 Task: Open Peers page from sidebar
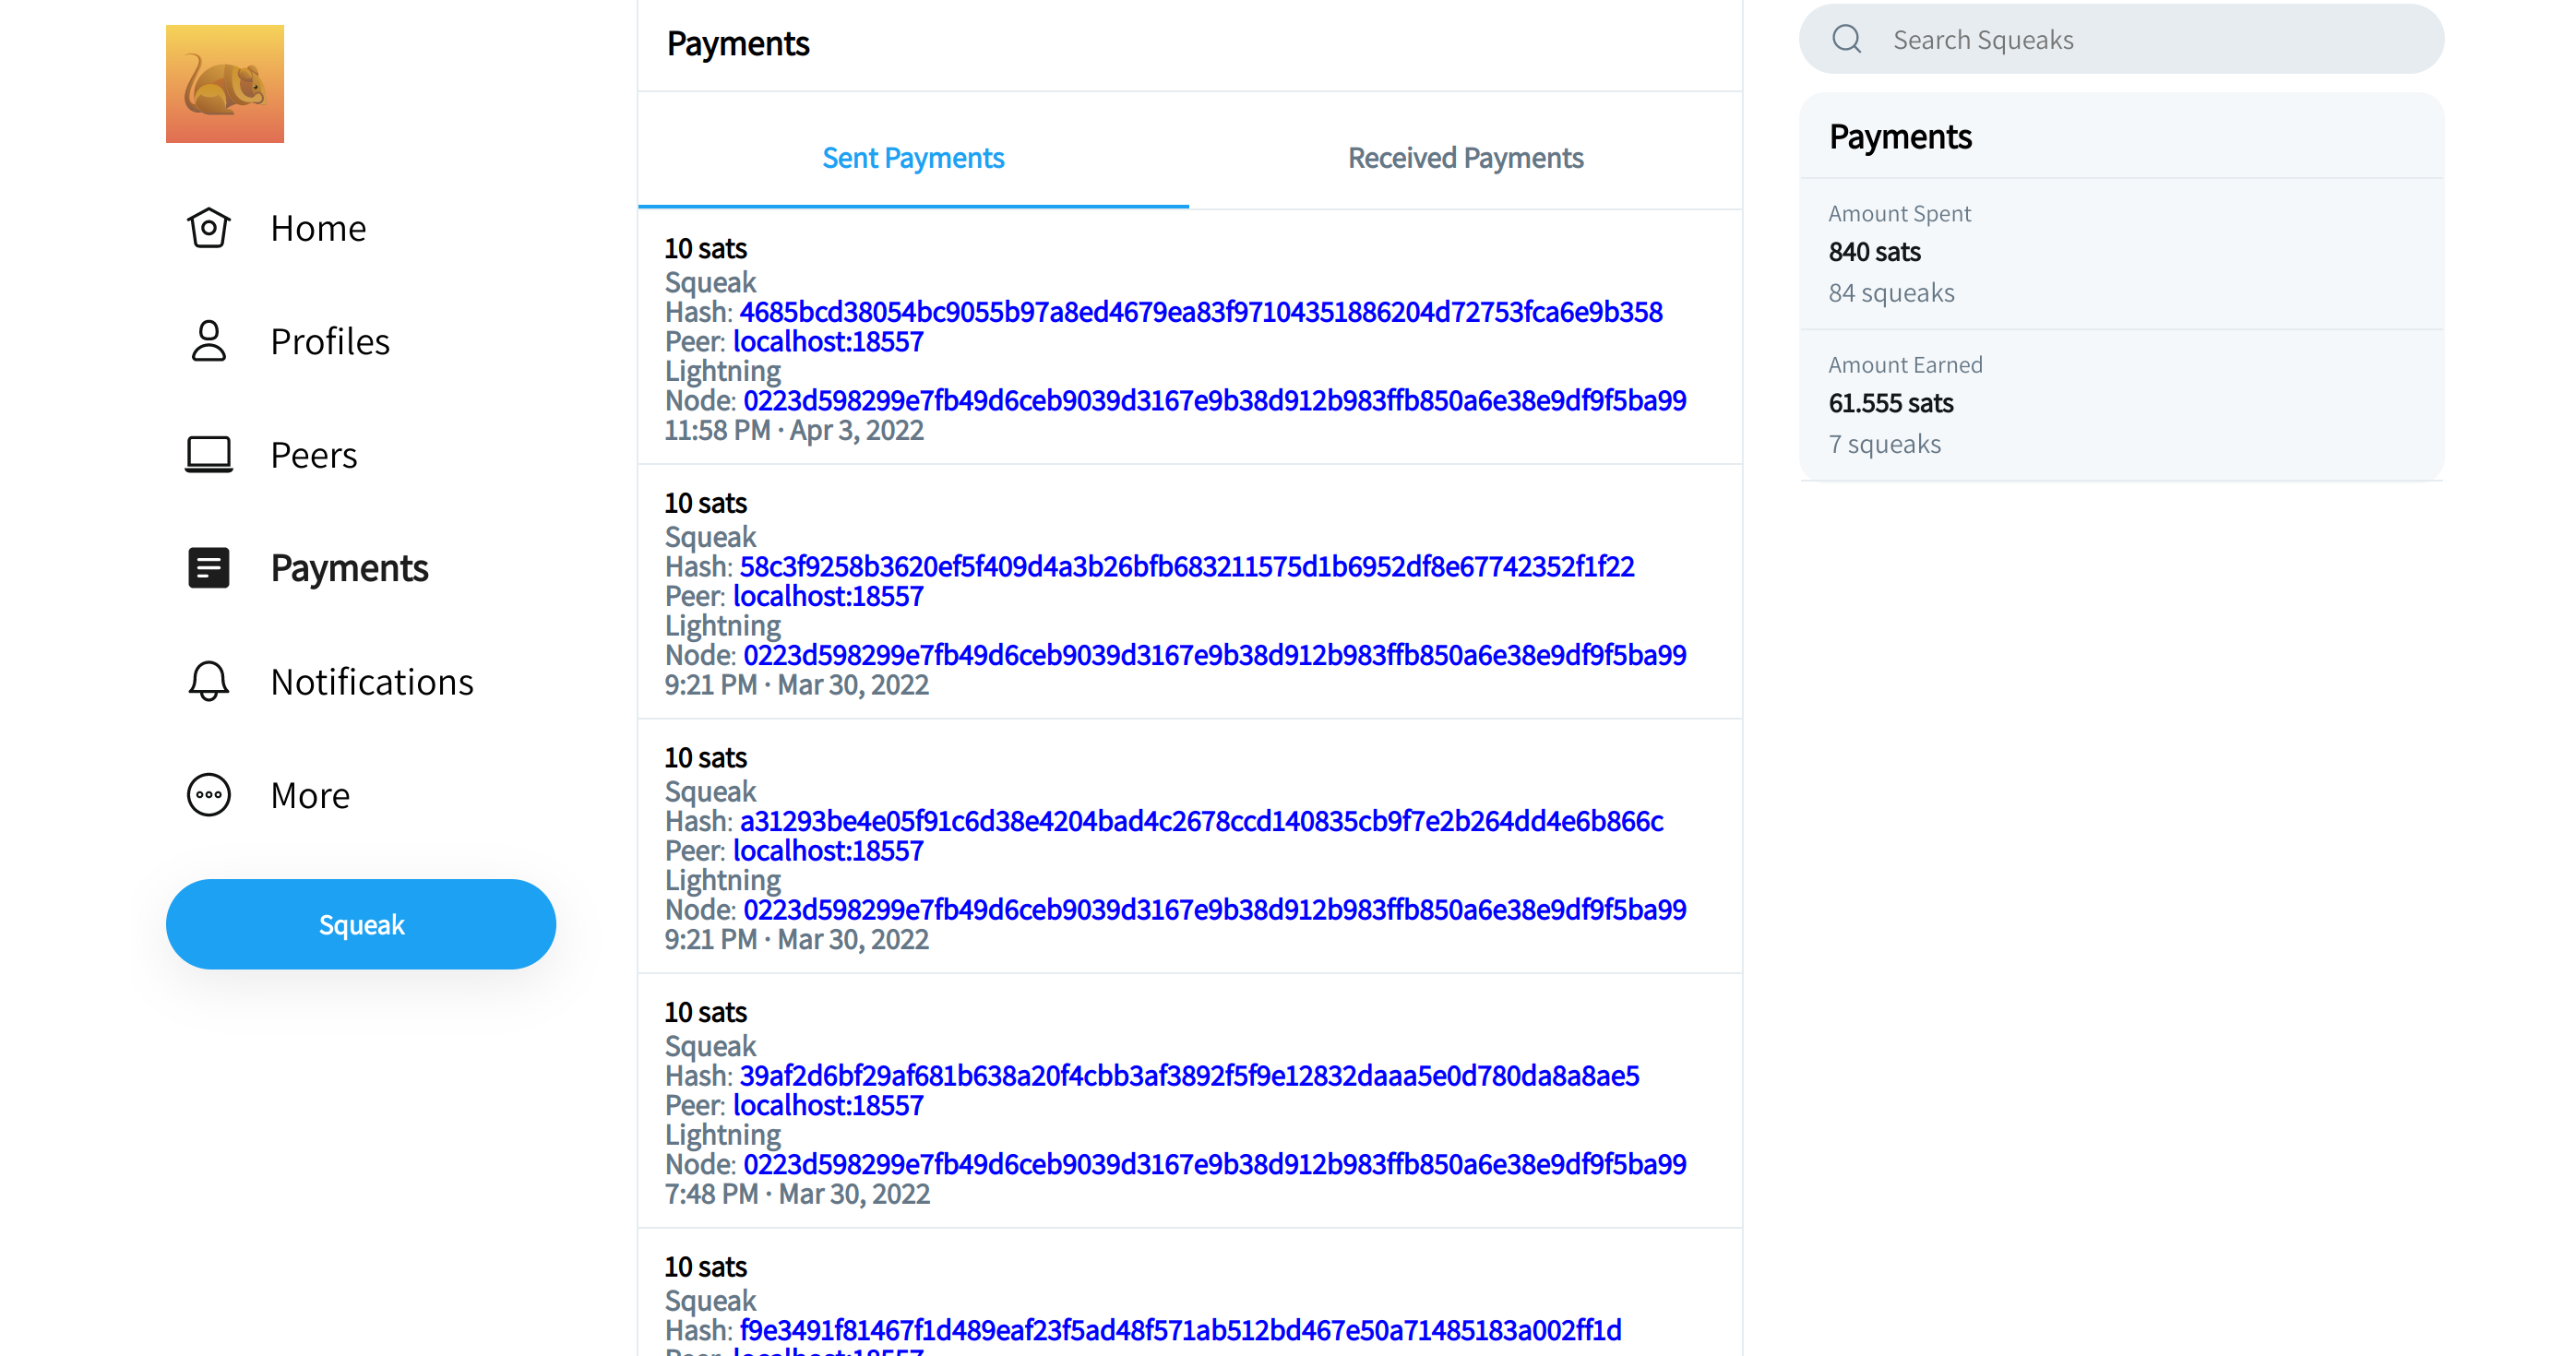(314, 455)
